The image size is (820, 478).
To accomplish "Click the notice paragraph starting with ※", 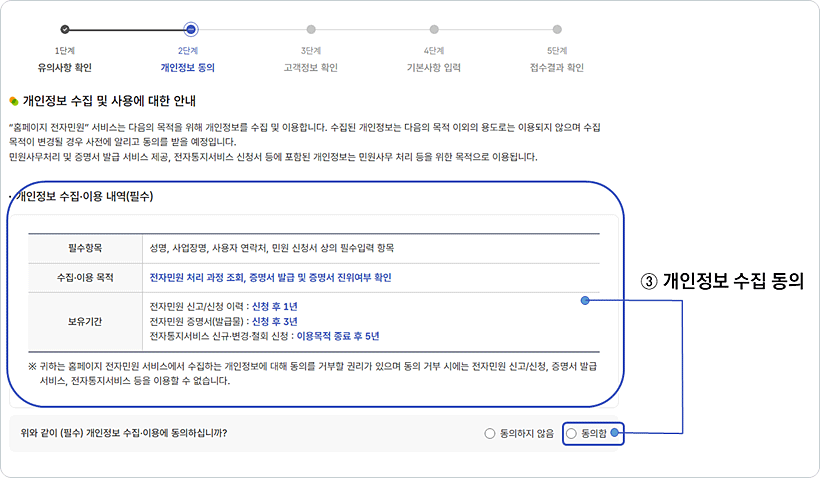I will click(x=312, y=373).
